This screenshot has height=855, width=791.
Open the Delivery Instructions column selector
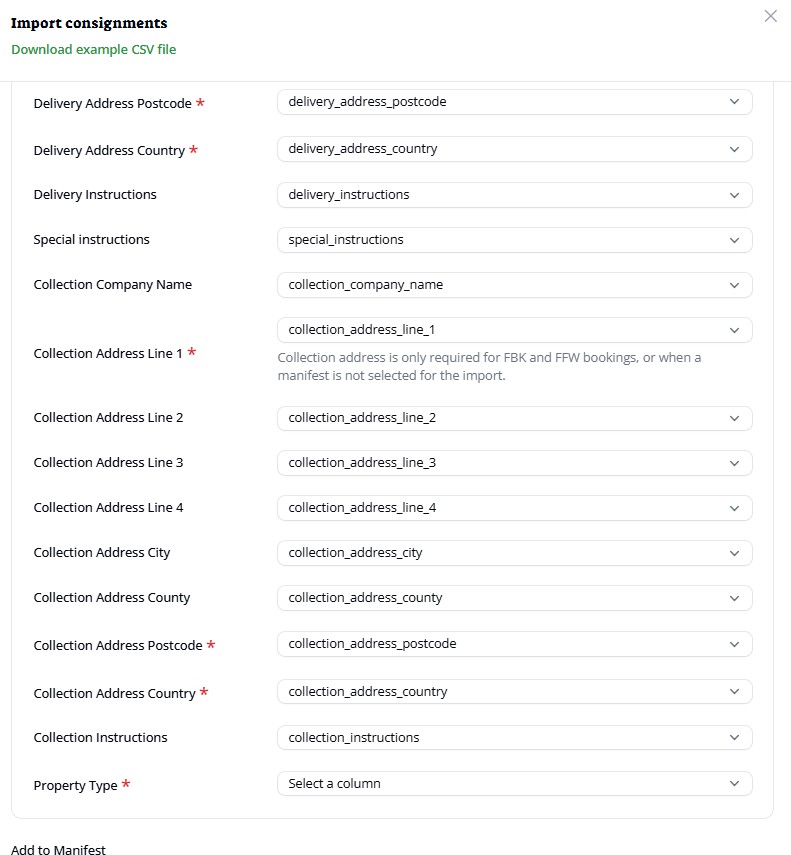(514, 195)
